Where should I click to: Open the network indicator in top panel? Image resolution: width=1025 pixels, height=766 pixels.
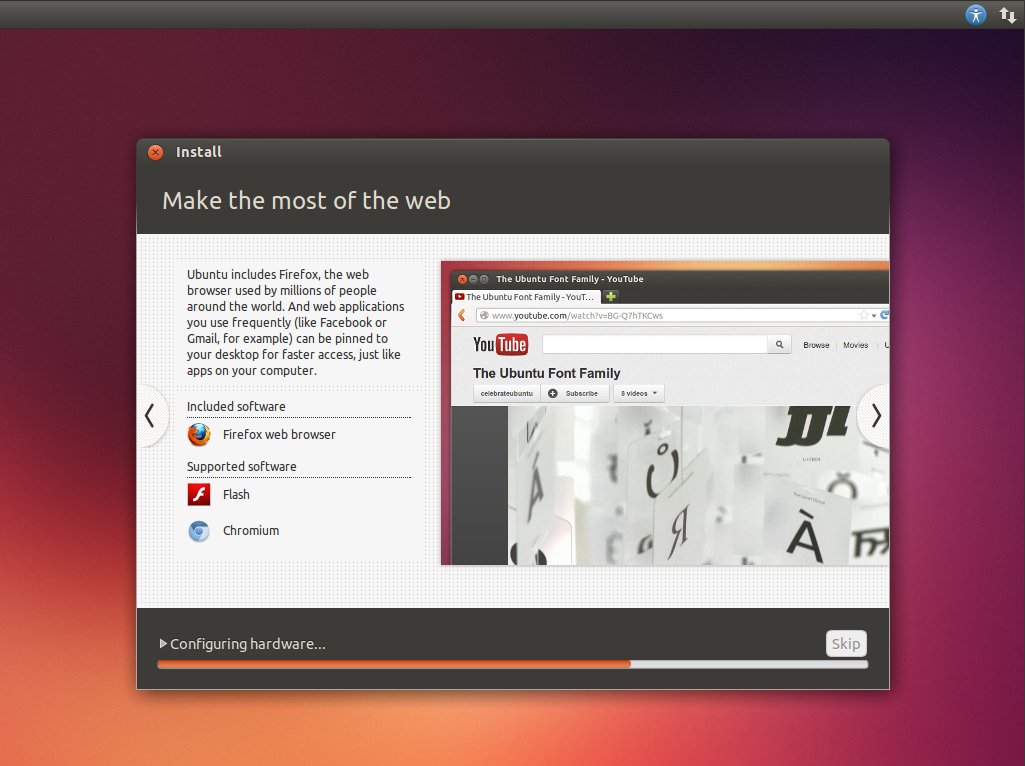point(1007,14)
